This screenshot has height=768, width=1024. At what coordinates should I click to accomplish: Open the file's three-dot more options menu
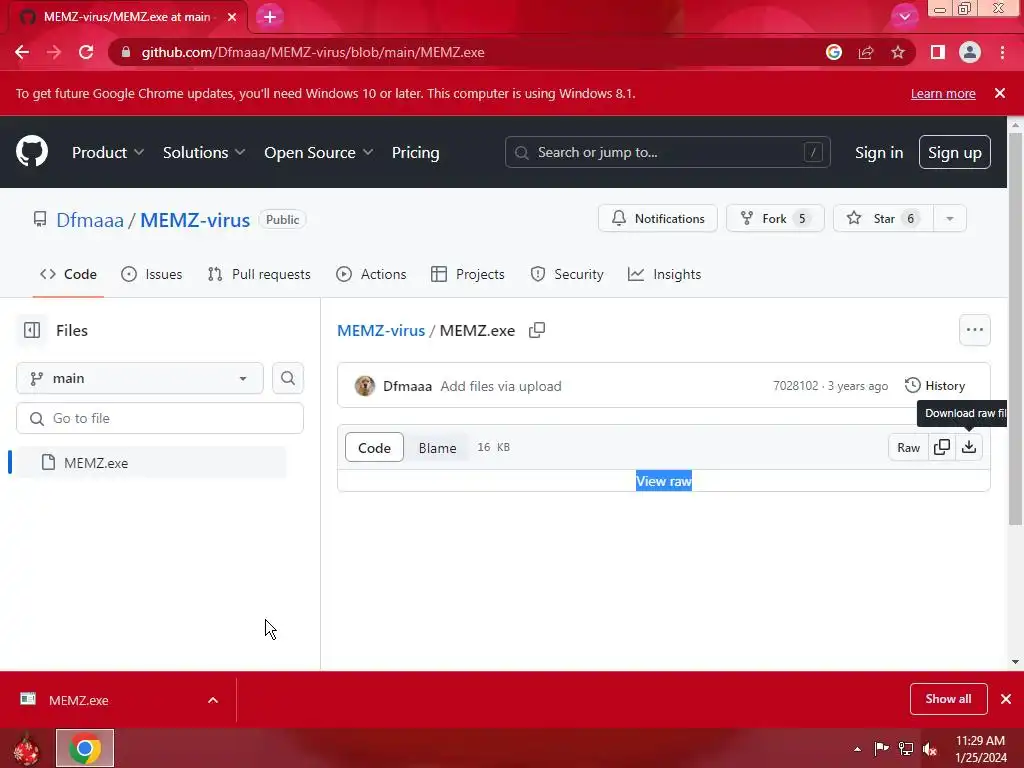tap(974, 330)
